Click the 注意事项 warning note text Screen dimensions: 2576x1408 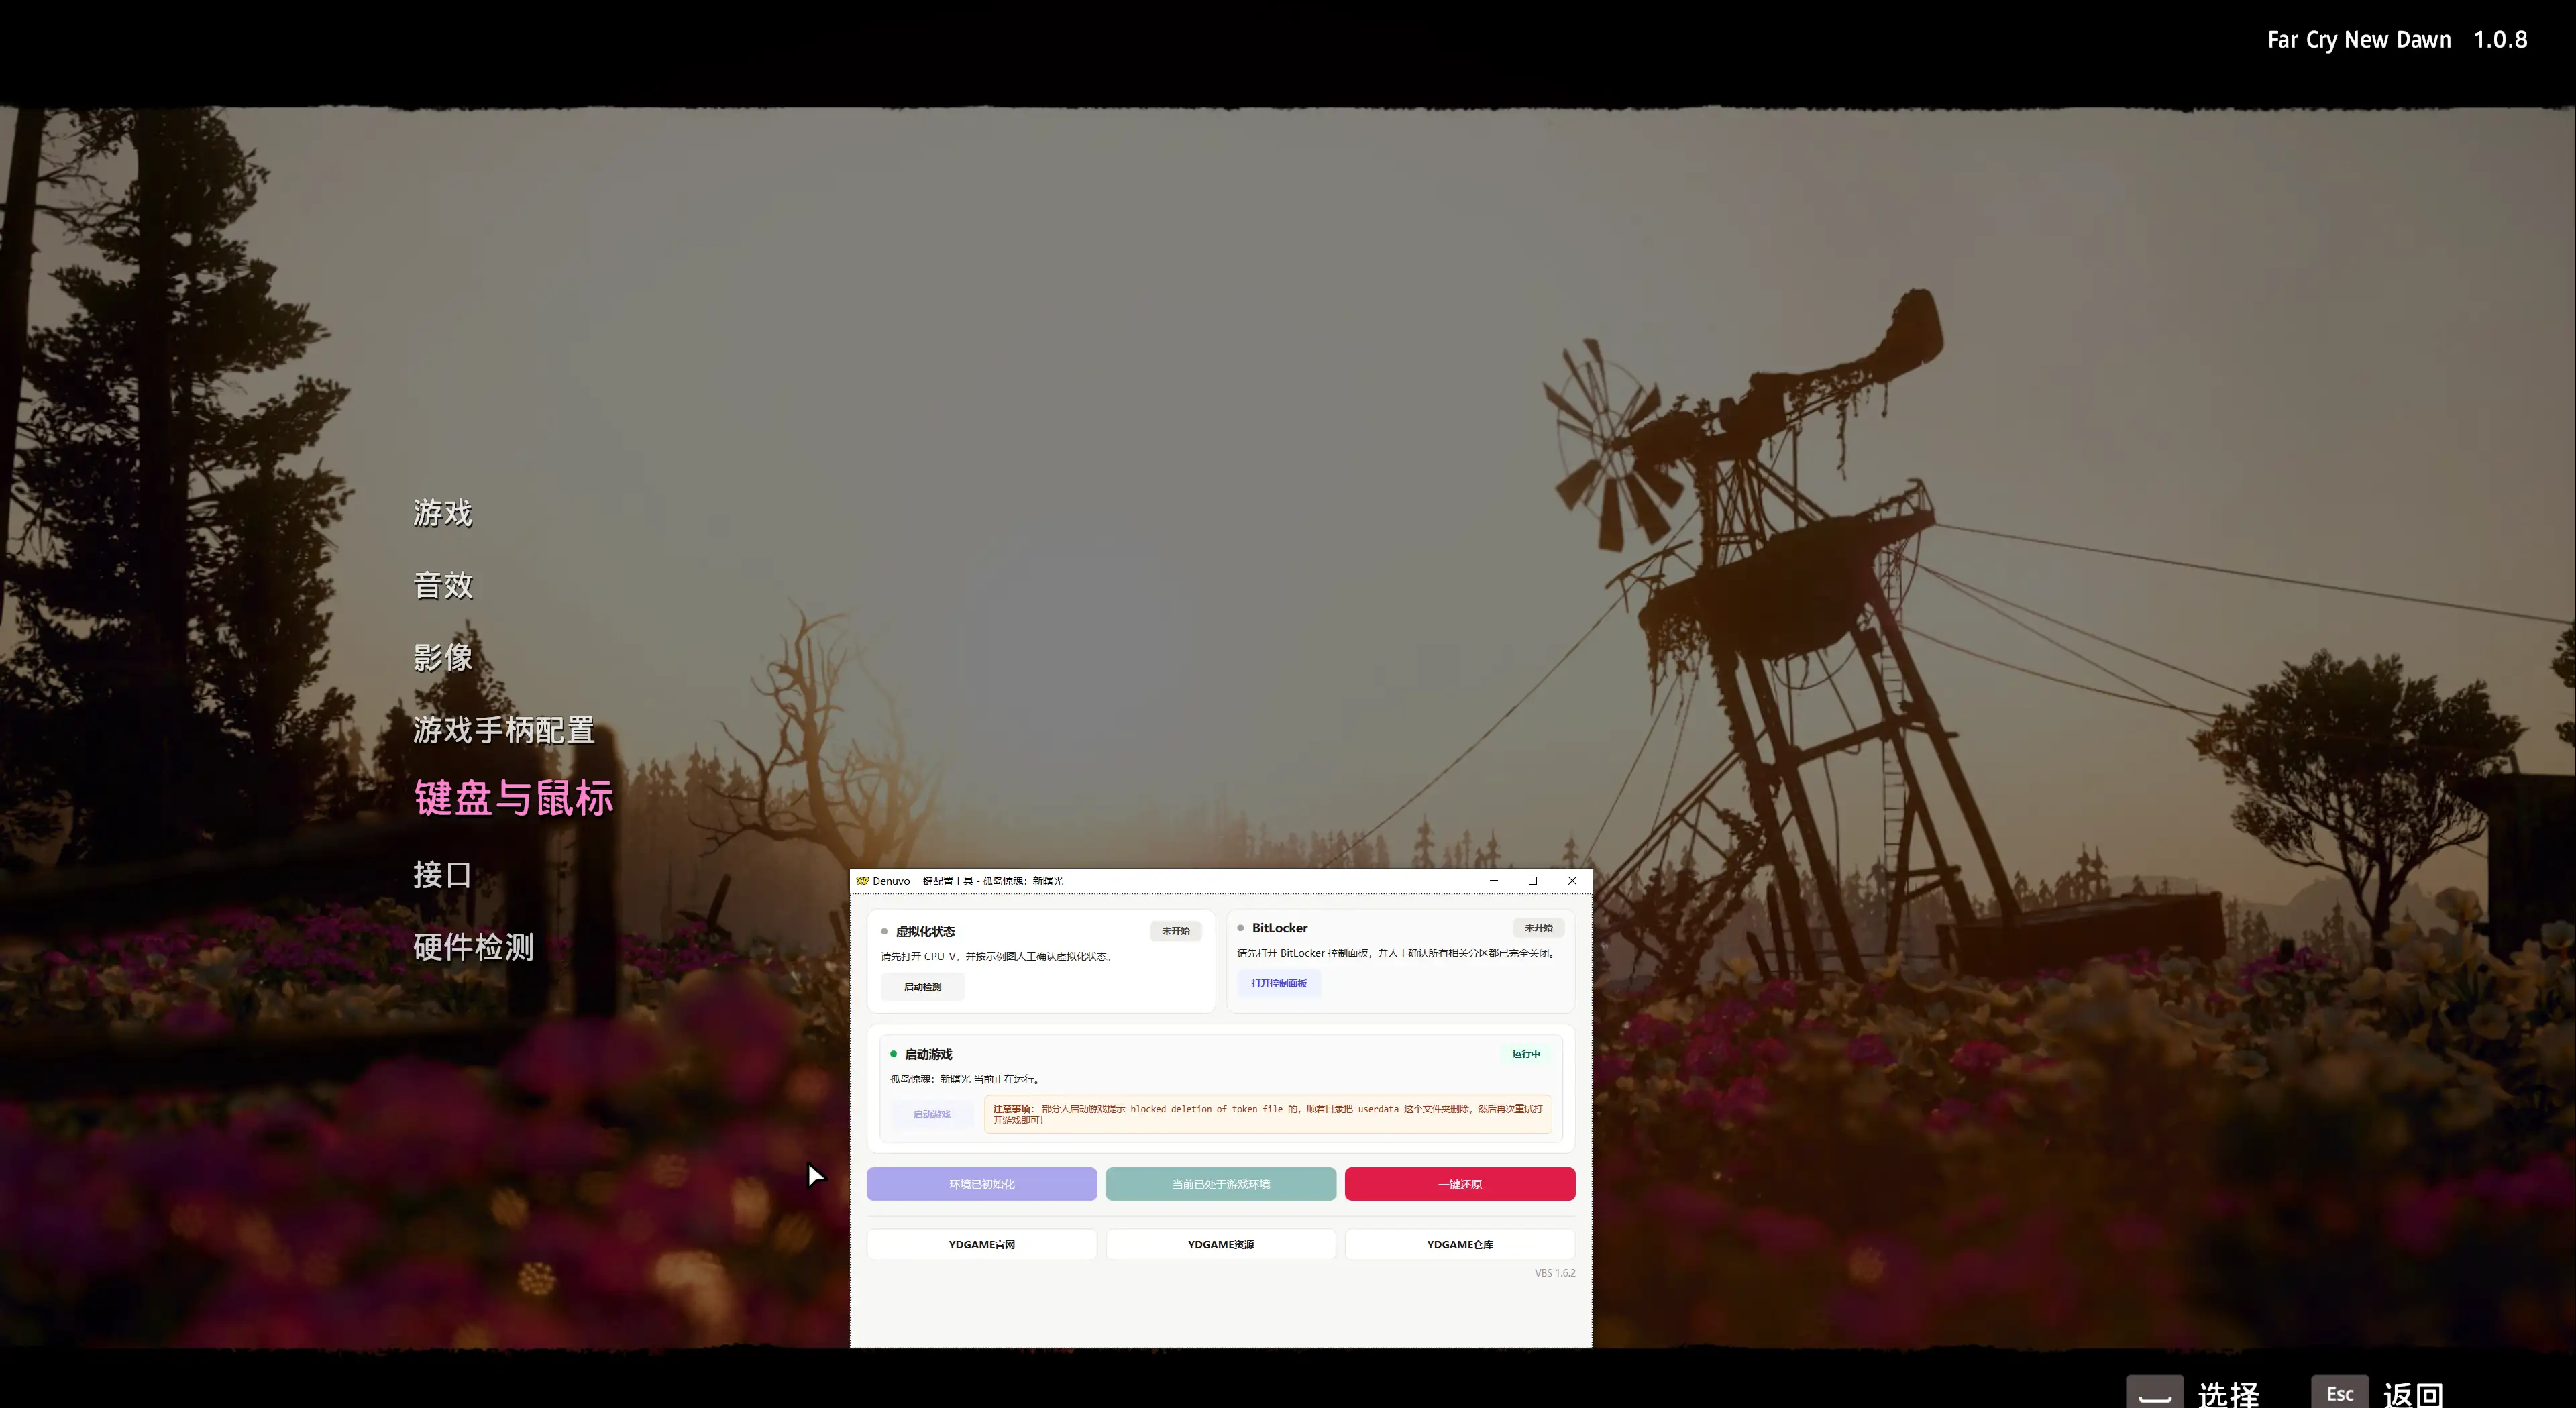point(1268,1114)
